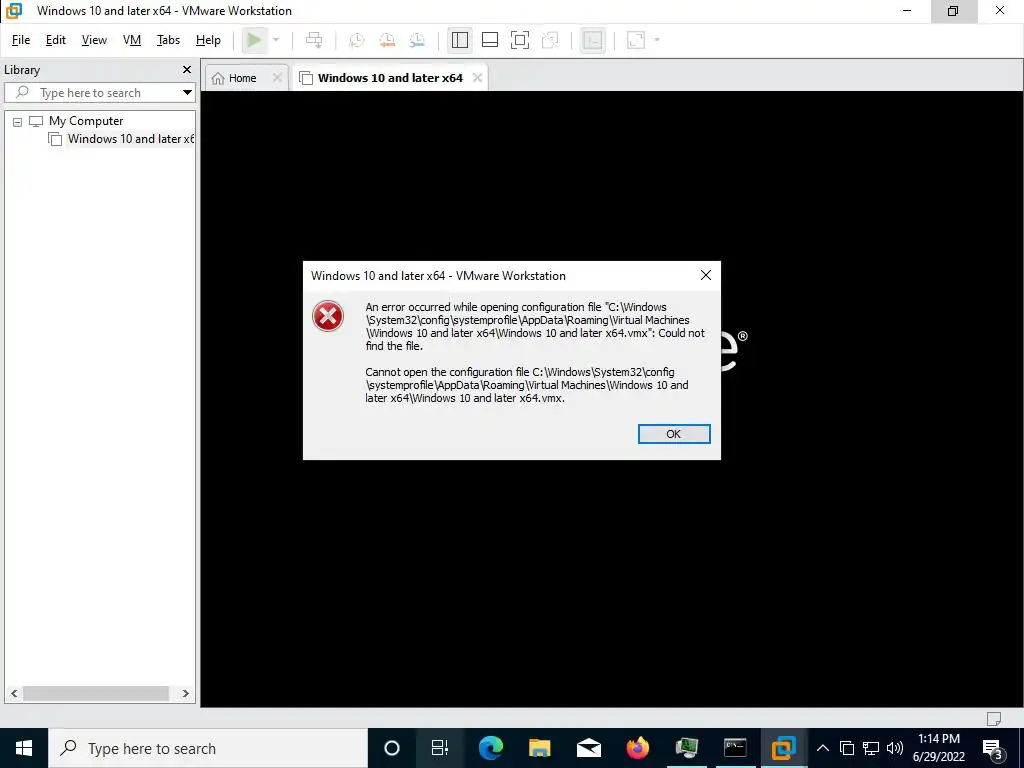Open the clock and date flyout

939,748
